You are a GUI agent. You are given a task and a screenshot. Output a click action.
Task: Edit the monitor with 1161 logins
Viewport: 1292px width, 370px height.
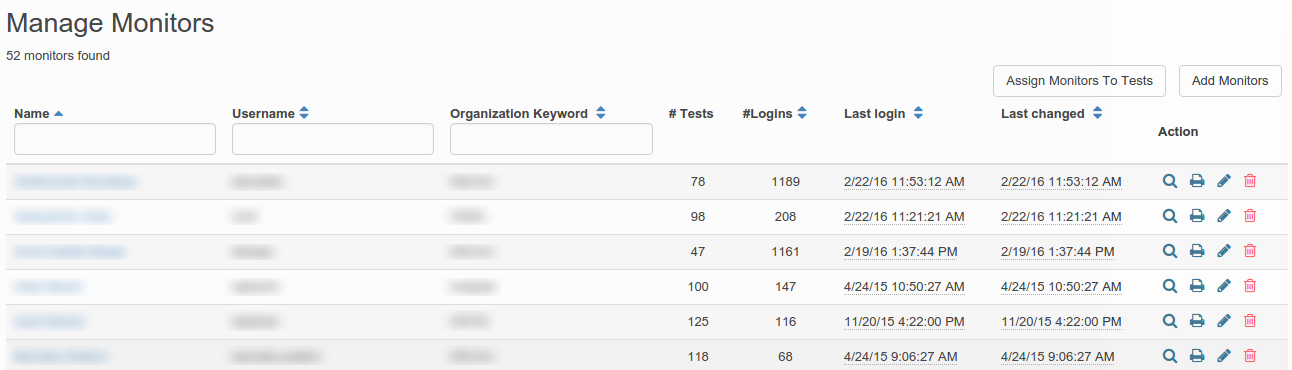pyautogui.click(x=1223, y=251)
